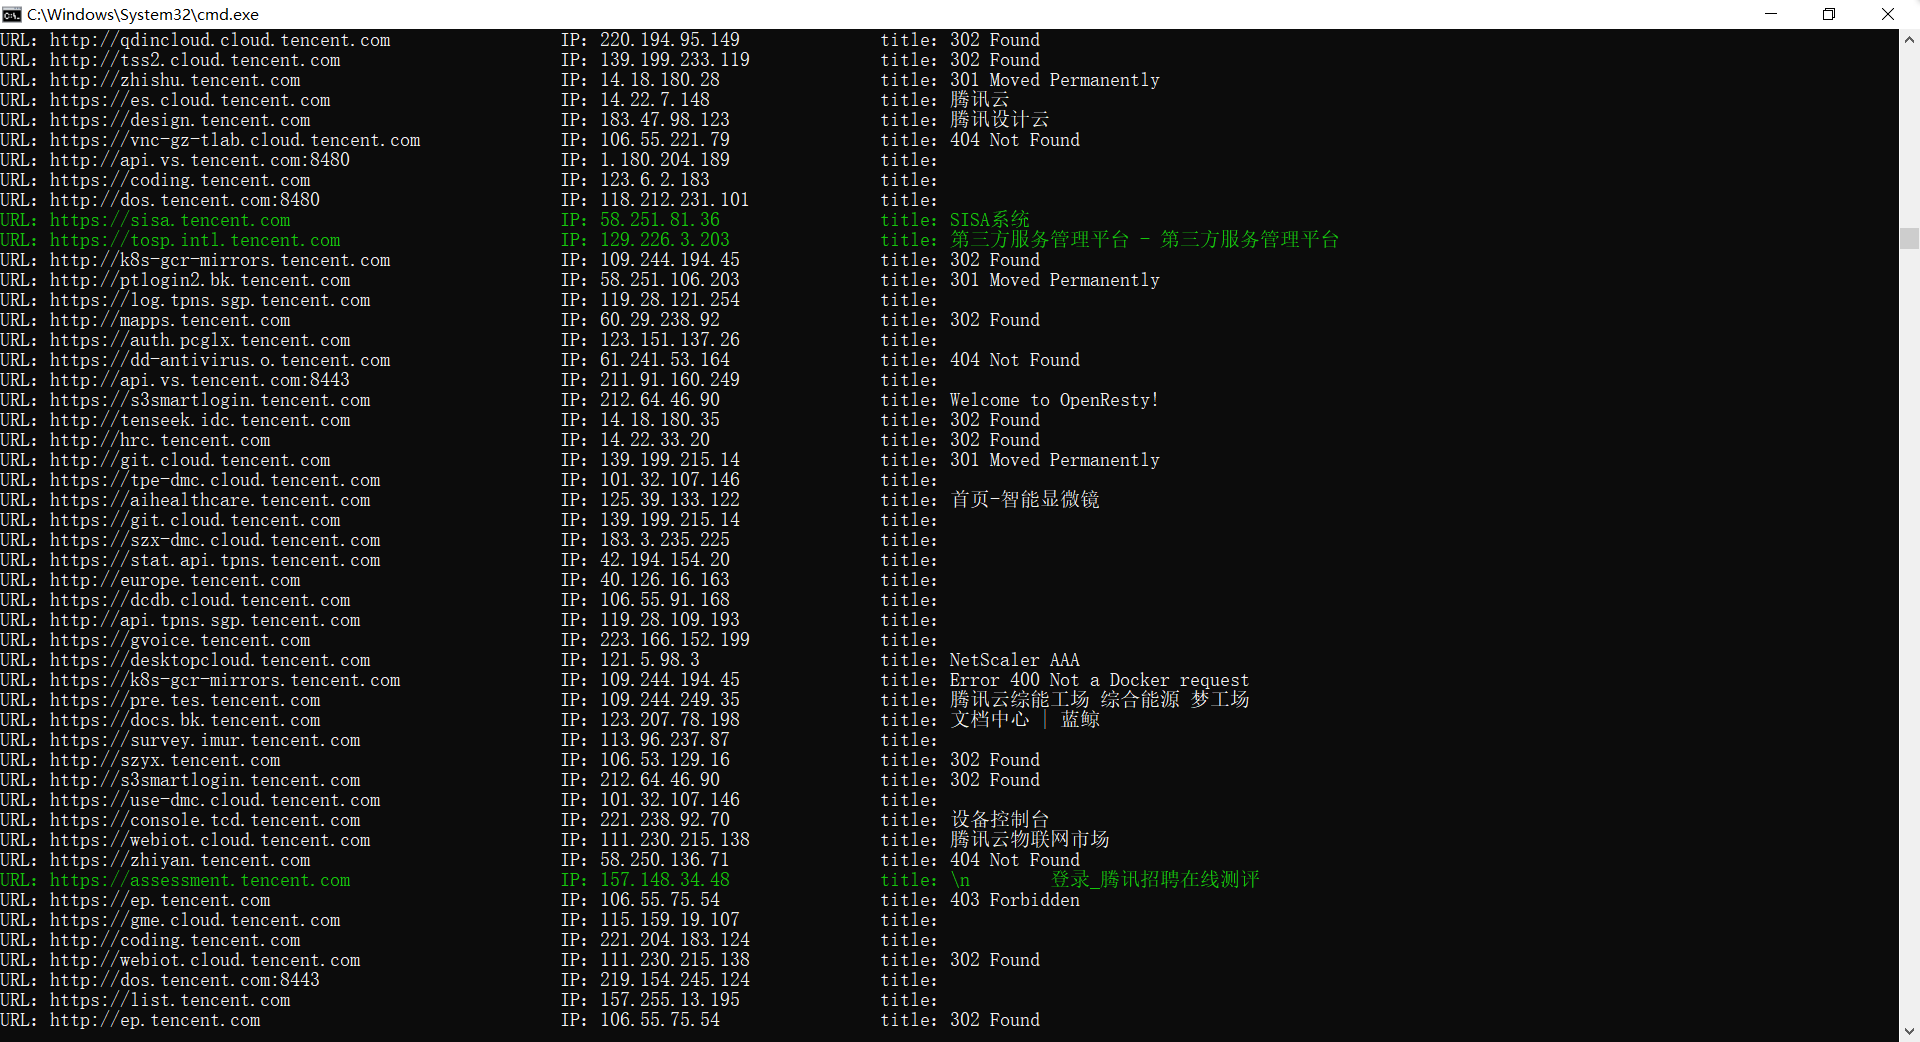Screen dimensions: 1920x1042
Task: Click title Error 400 Not a Docker request
Action: [1100, 680]
